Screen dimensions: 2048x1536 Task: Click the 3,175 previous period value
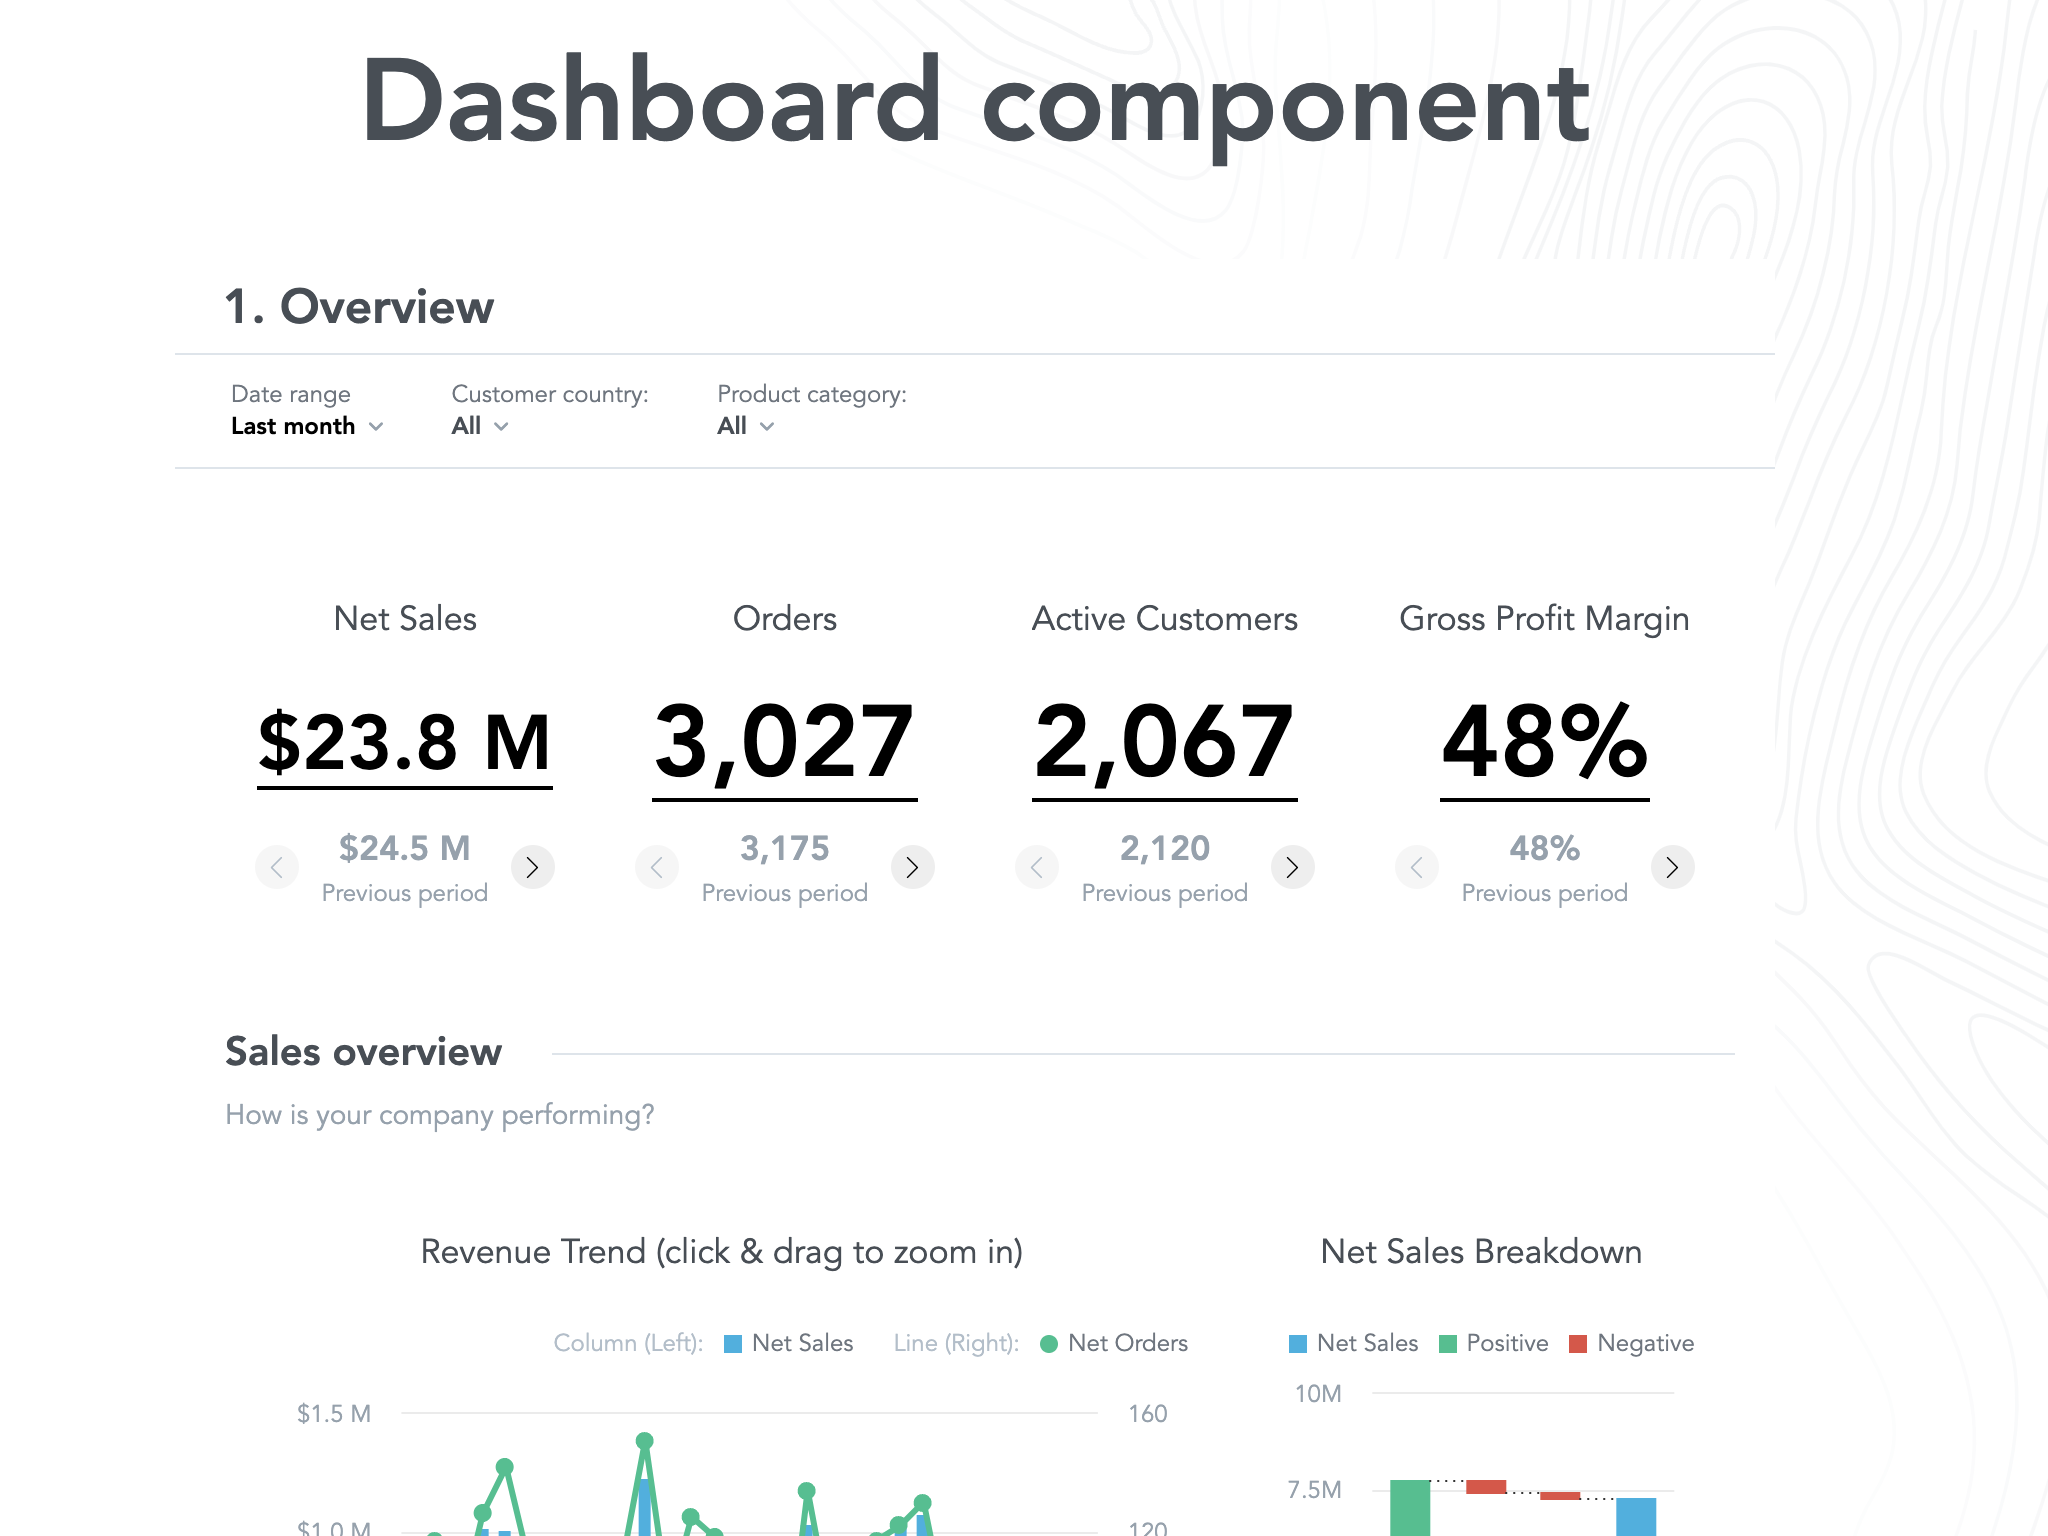coord(785,849)
